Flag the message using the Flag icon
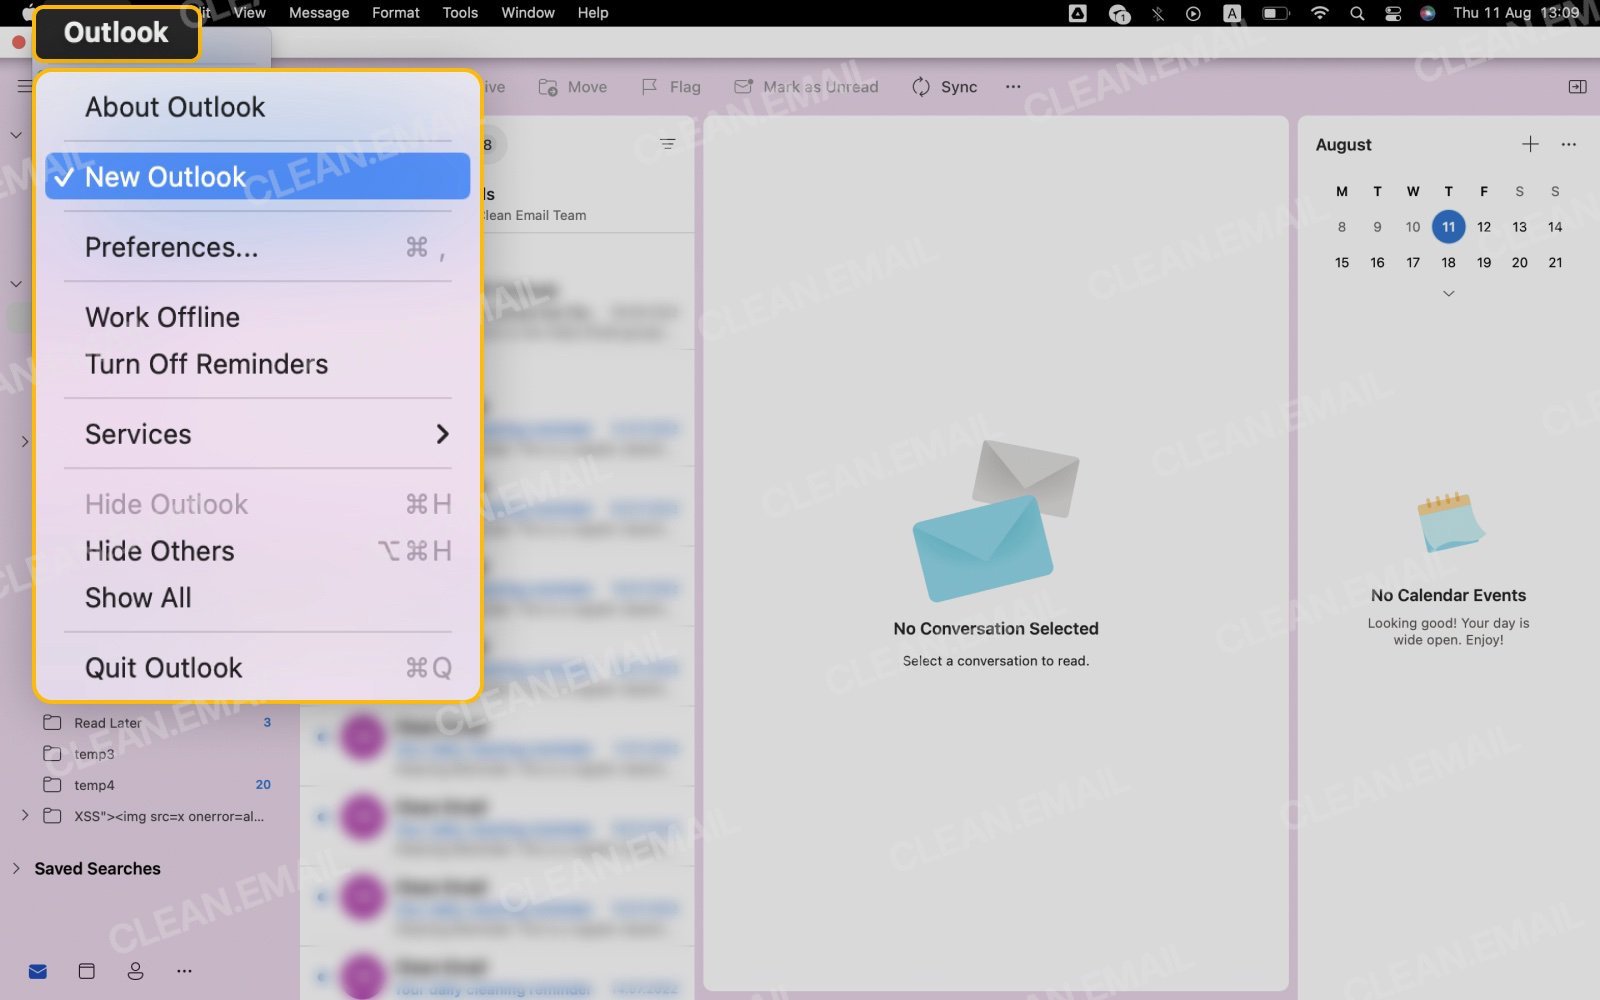 670,87
